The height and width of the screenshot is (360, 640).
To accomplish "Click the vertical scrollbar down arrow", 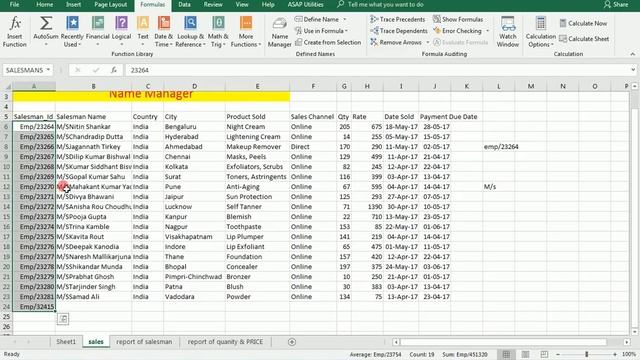I will pos(634,331).
